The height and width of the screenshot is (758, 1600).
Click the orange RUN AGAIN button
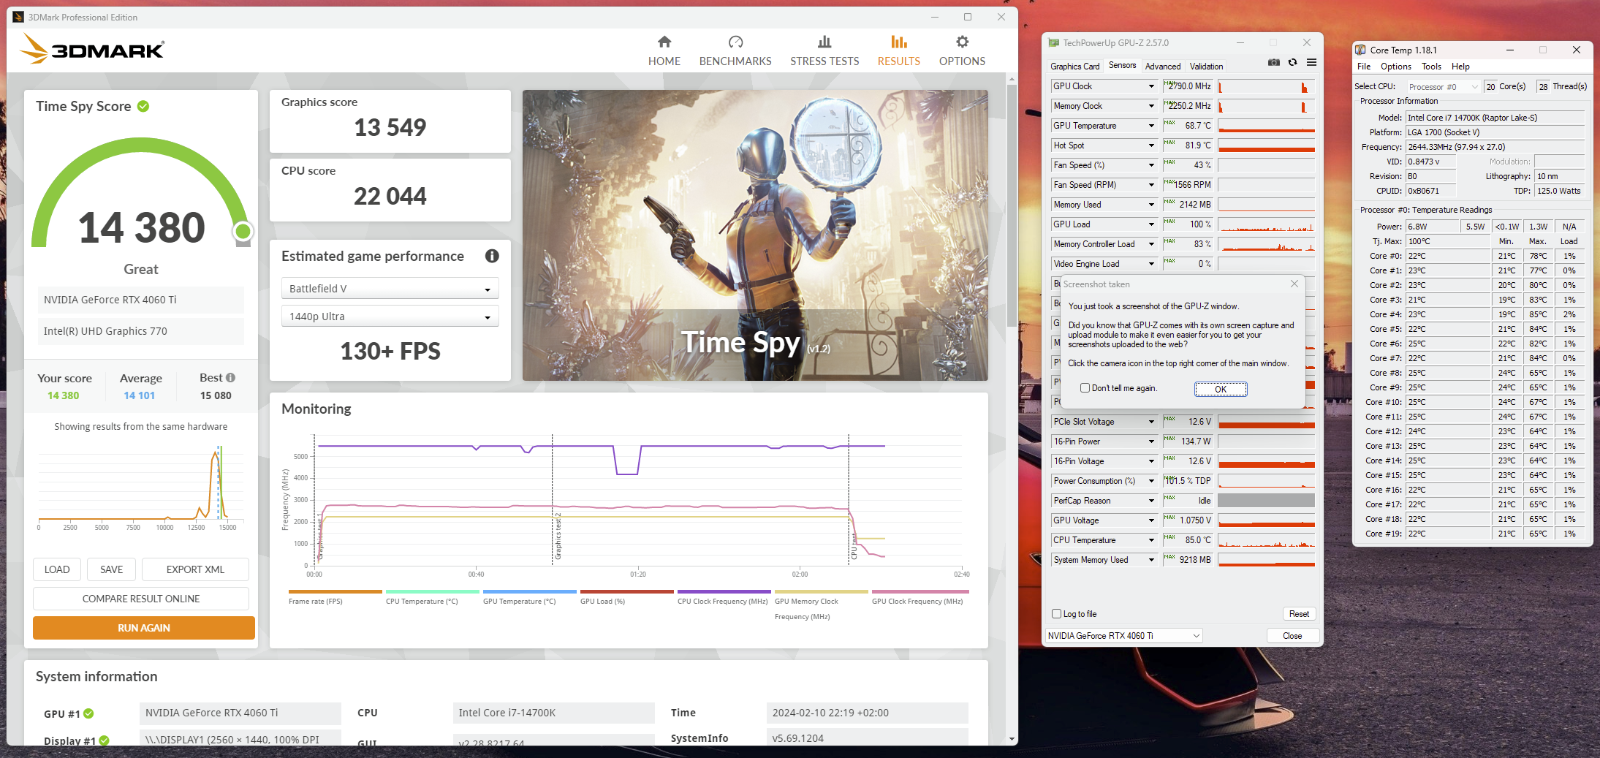point(144,628)
